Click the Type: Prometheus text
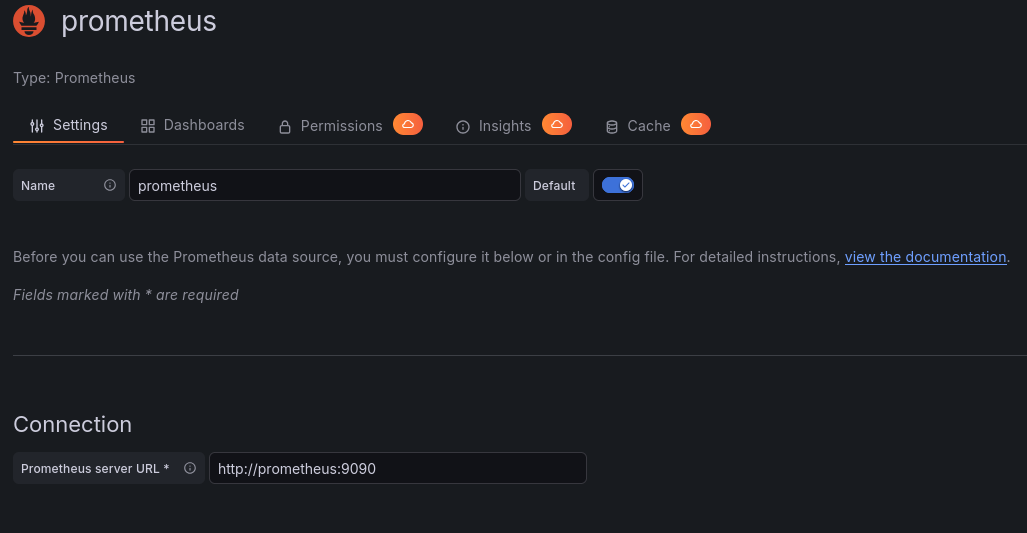1027x533 pixels. tap(74, 78)
